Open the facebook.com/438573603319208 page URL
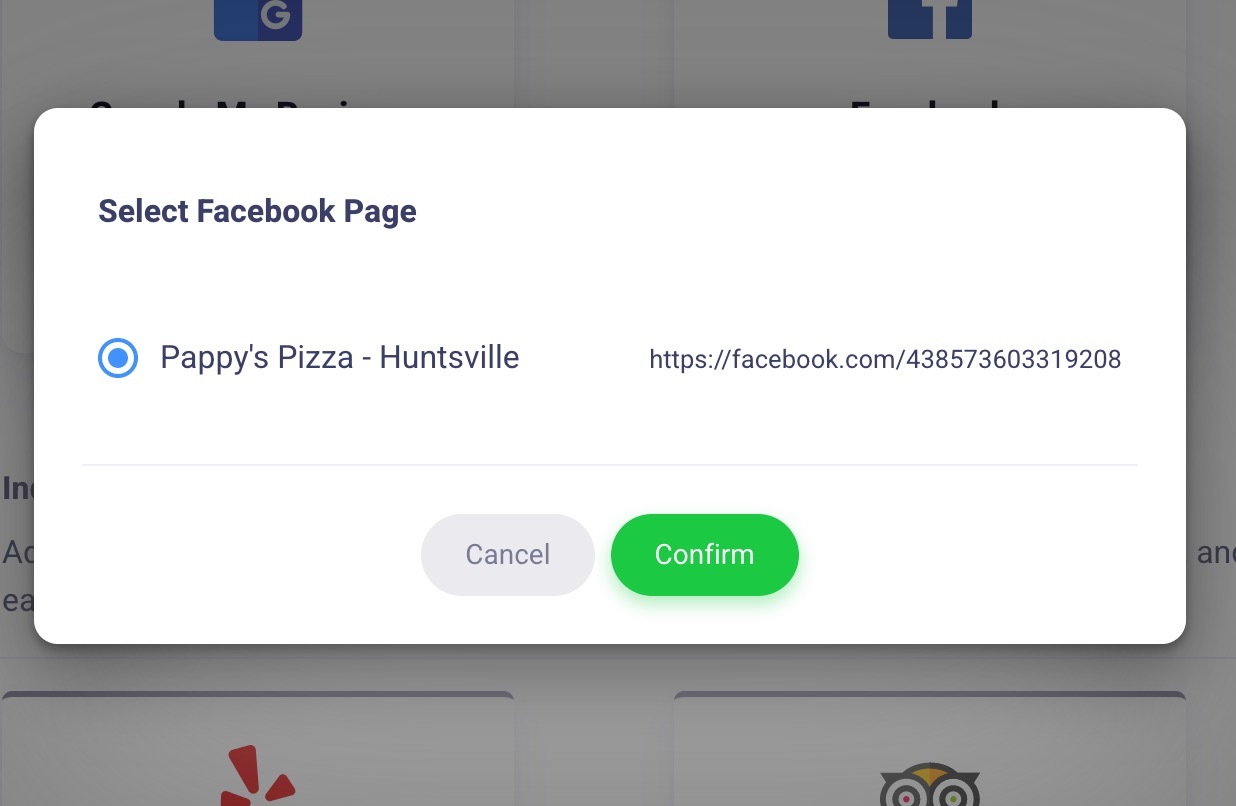Viewport: 1236px width, 806px height. click(885, 359)
